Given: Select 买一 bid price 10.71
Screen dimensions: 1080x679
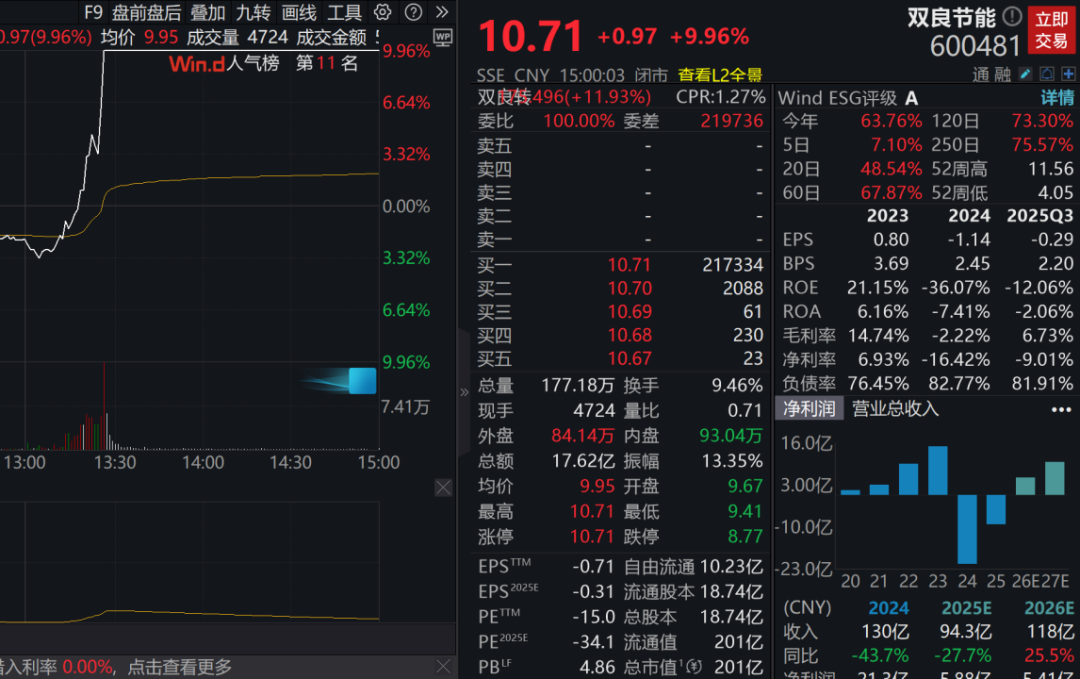Looking at the screenshot, I should click(629, 264).
